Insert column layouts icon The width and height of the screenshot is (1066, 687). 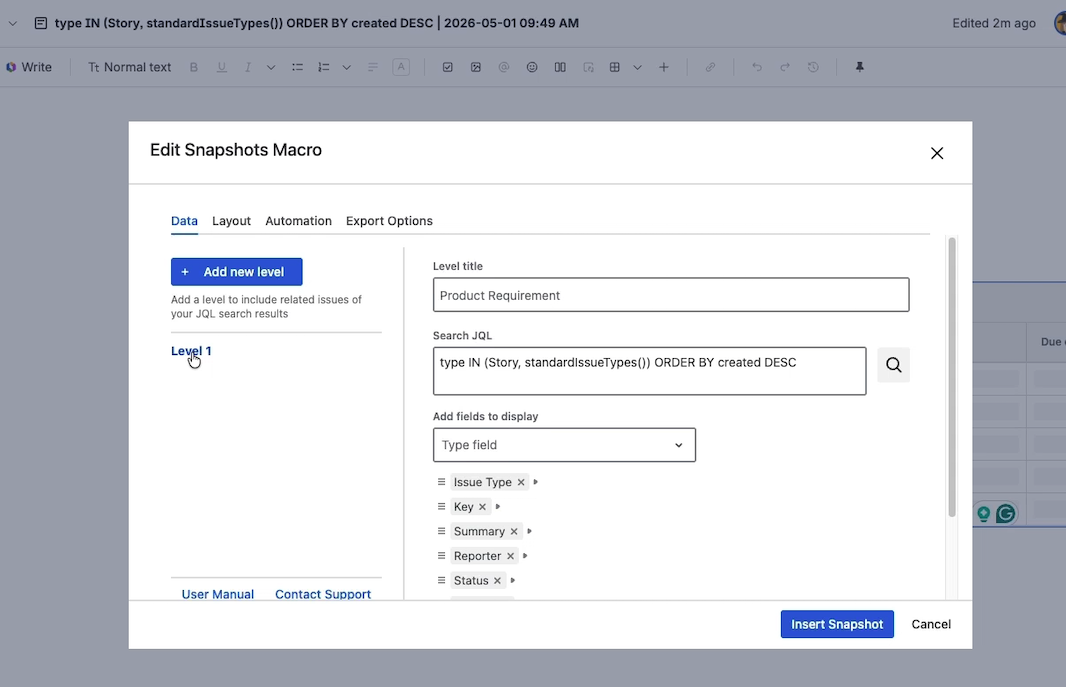(560, 67)
